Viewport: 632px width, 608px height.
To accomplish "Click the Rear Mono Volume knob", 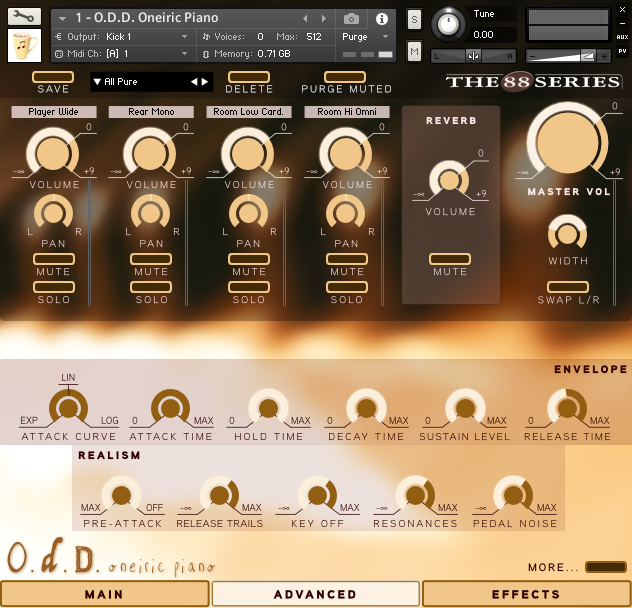I will (150, 153).
